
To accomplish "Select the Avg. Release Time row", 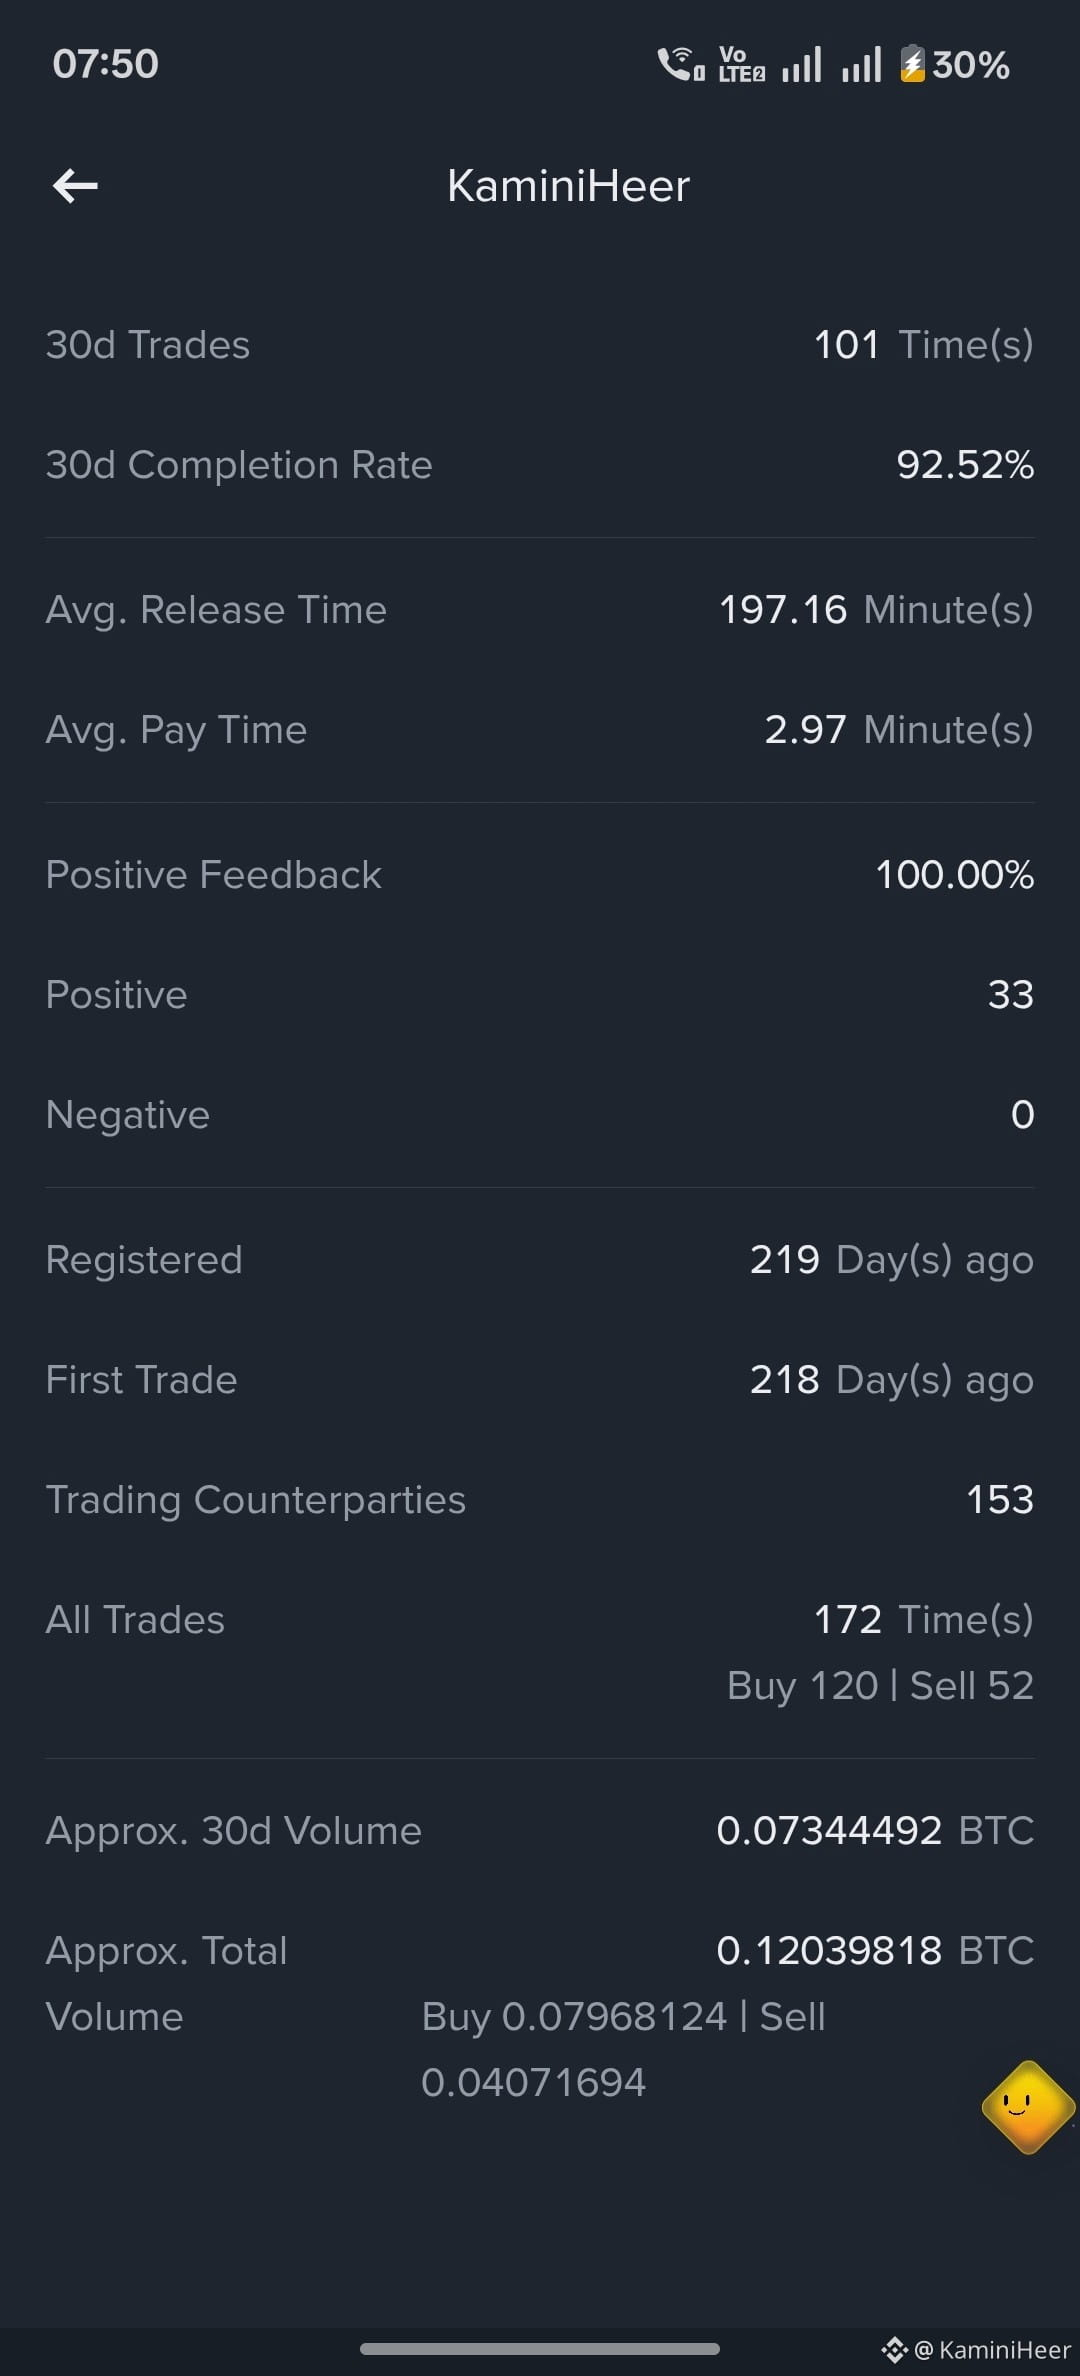I will [540, 610].
